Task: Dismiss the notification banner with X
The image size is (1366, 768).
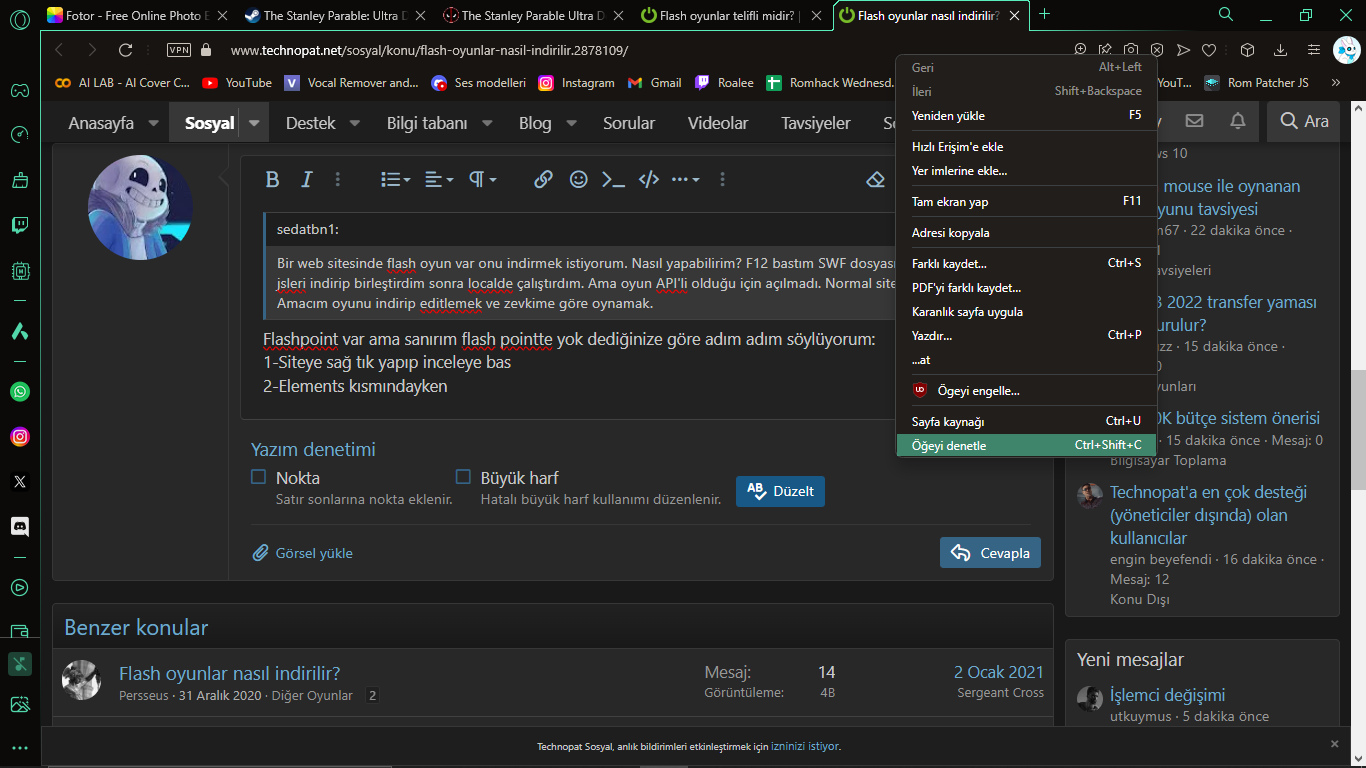Action: [x=1334, y=744]
